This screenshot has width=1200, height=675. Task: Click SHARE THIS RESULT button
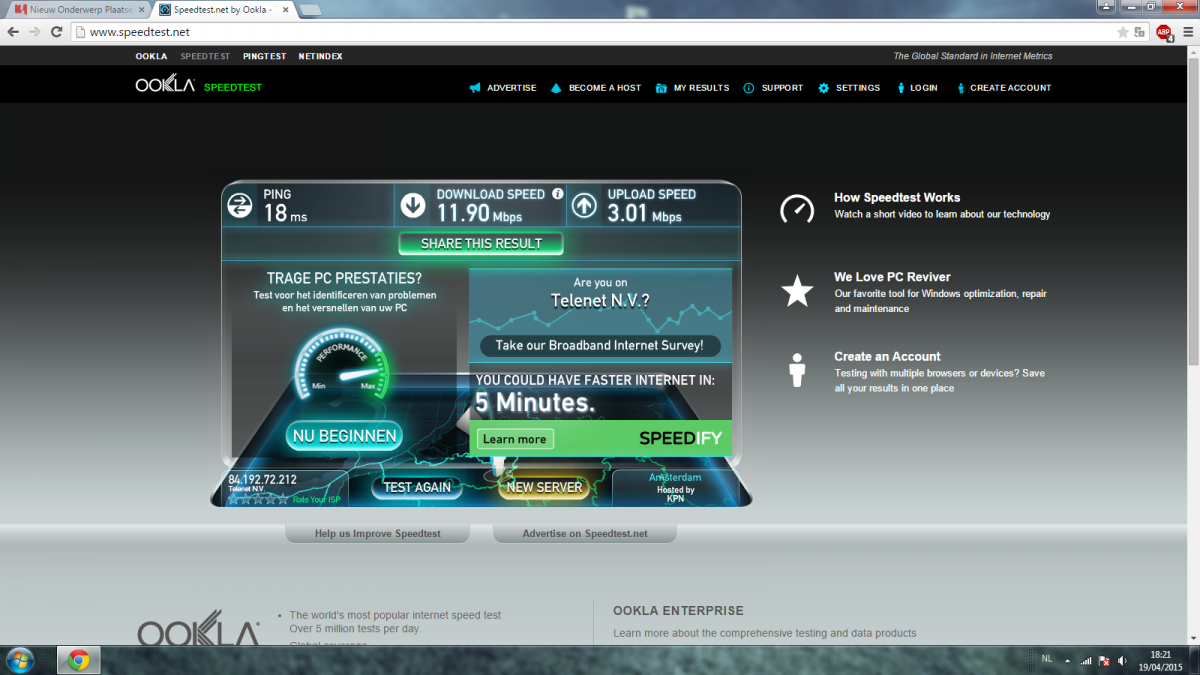[481, 243]
